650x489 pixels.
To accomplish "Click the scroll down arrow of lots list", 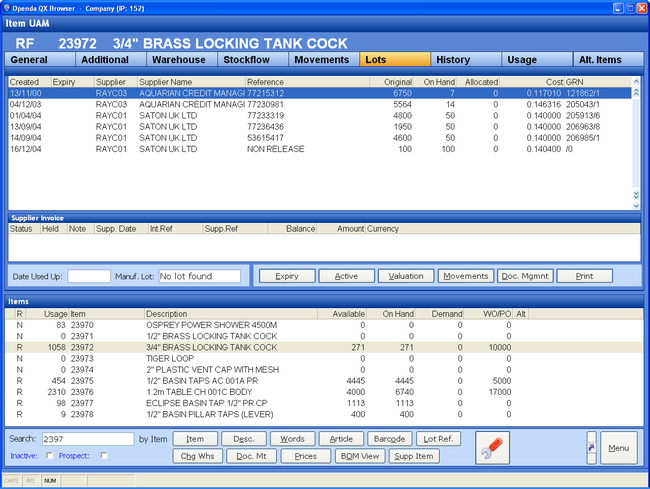I will [x=636, y=206].
